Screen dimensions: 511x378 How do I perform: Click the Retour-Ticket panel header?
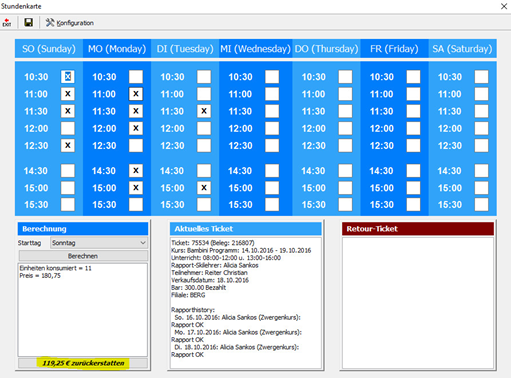point(418,229)
